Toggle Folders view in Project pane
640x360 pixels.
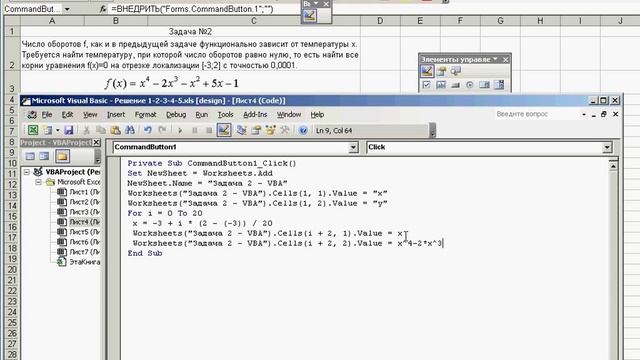coord(62,156)
